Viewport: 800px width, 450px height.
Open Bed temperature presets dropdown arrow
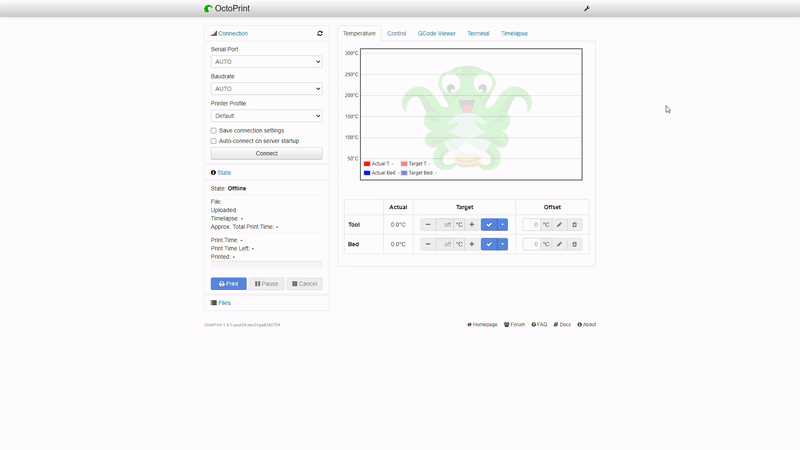tap(503, 244)
